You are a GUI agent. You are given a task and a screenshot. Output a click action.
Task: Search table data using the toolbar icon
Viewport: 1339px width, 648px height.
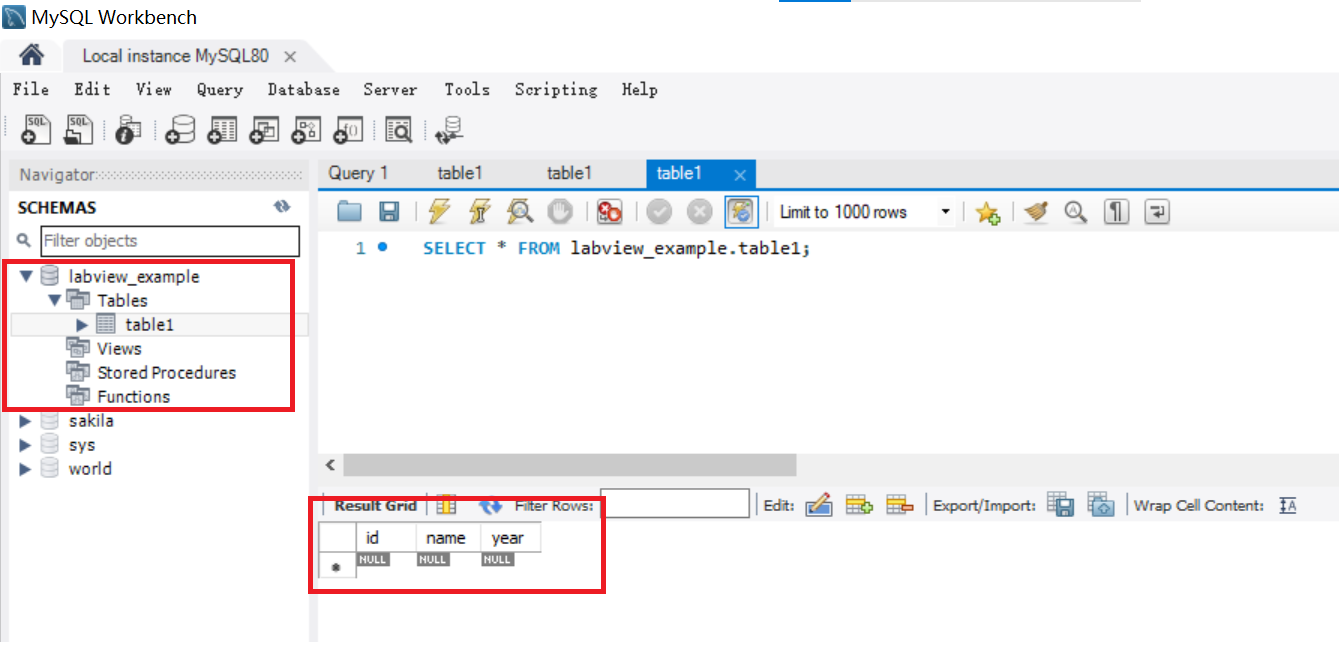[x=399, y=129]
